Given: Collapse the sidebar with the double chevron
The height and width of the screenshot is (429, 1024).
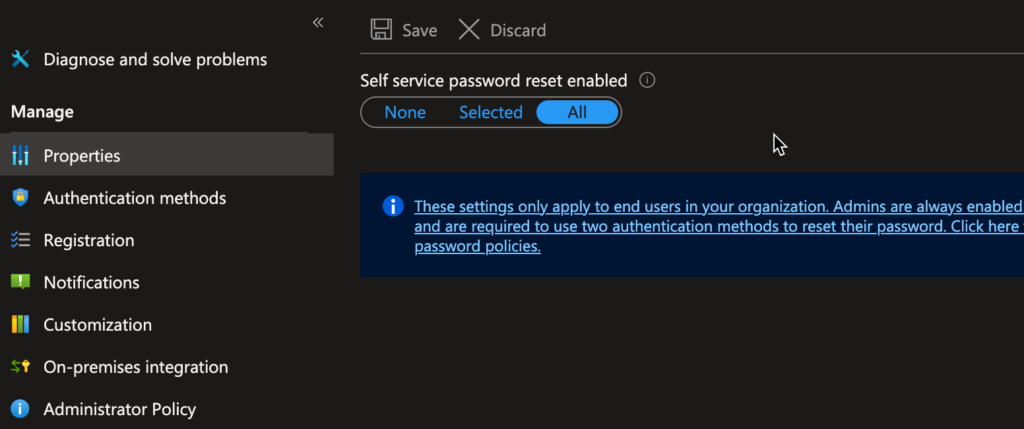Looking at the screenshot, I should 318,22.
